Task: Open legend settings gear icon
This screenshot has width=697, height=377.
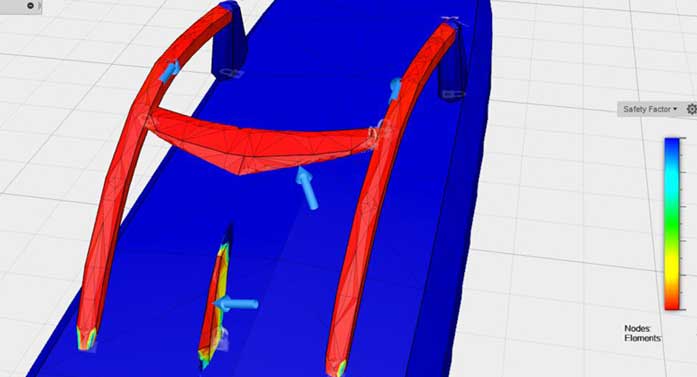Action: point(692,109)
